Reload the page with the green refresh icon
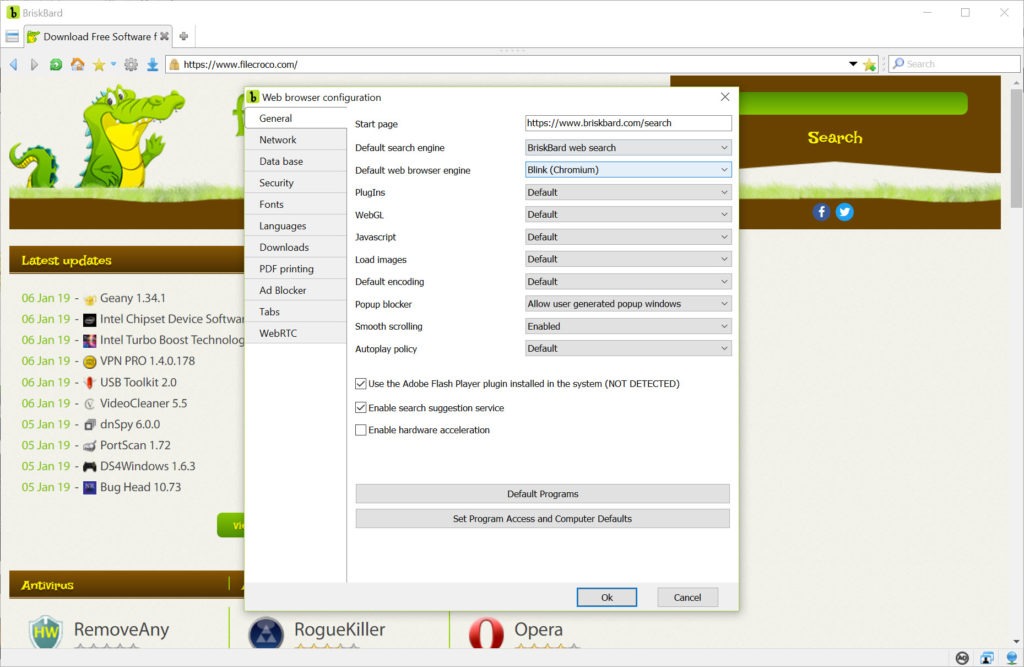Screen dimensions: 1024x667 (x=56, y=64)
